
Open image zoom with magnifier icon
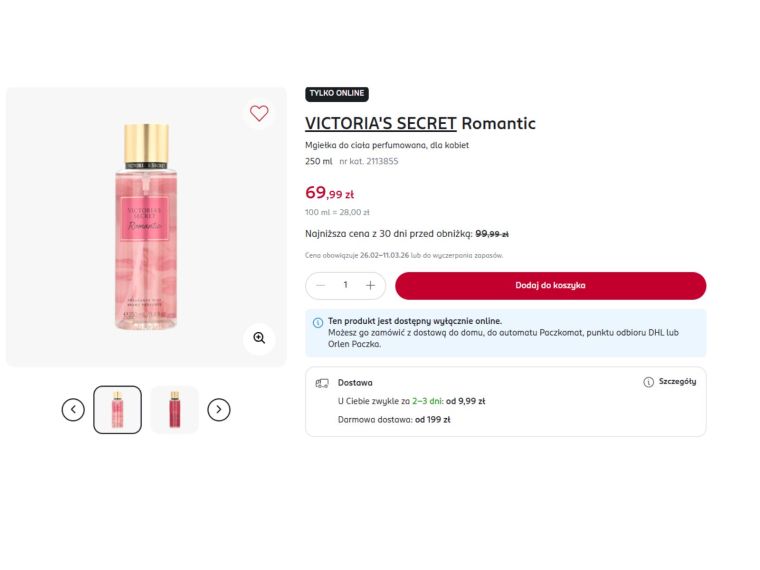click(x=259, y=338)
